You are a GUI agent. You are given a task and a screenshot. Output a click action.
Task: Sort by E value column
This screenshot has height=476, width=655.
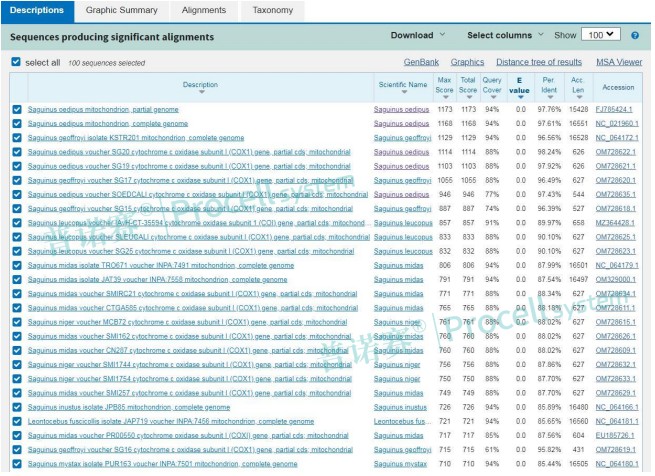pos(519,88)
